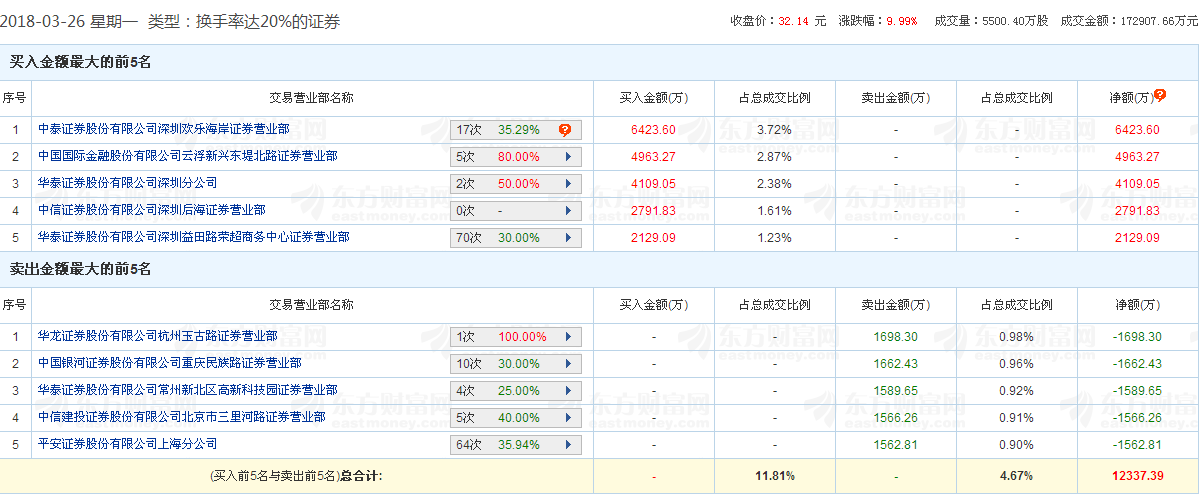Click buy amount 4963.27 in row 2
This screenshot has height=494, width=1201.
[x=653, y=157]
